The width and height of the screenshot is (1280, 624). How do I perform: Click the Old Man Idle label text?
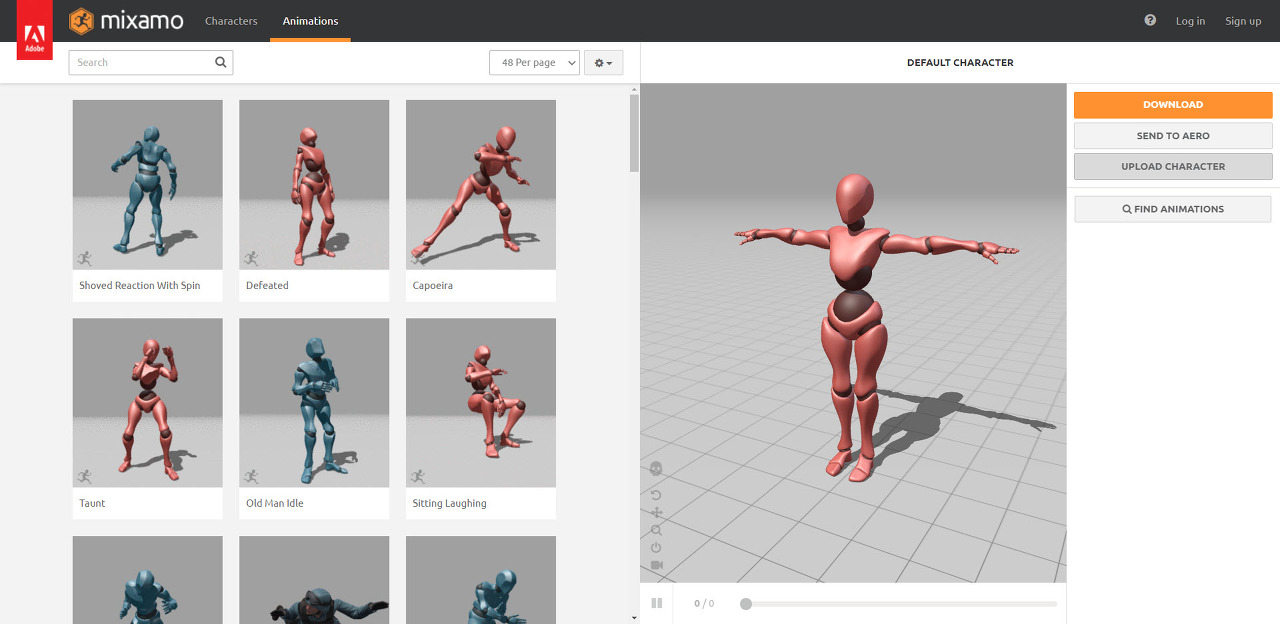coord(275,503)
